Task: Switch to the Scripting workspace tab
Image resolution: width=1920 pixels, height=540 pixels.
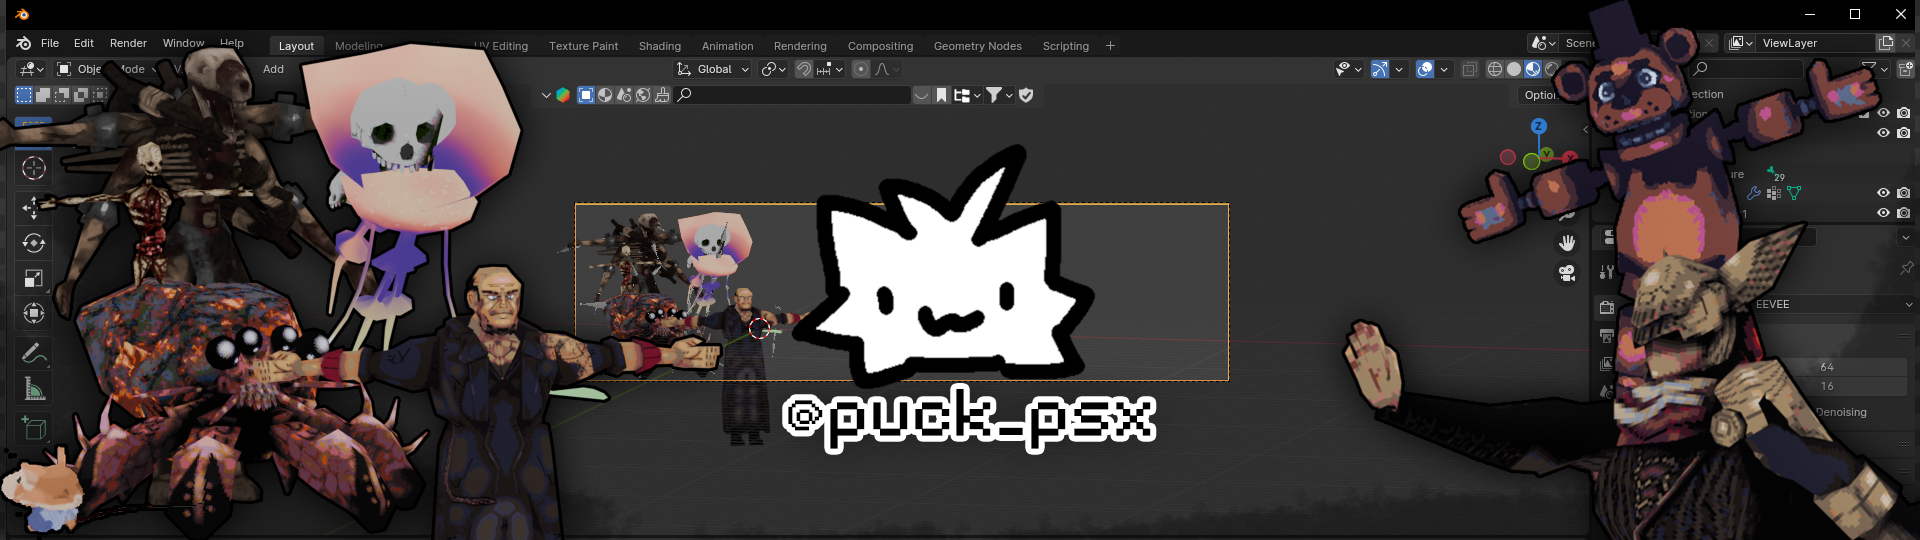Action: coord(1065,46)
